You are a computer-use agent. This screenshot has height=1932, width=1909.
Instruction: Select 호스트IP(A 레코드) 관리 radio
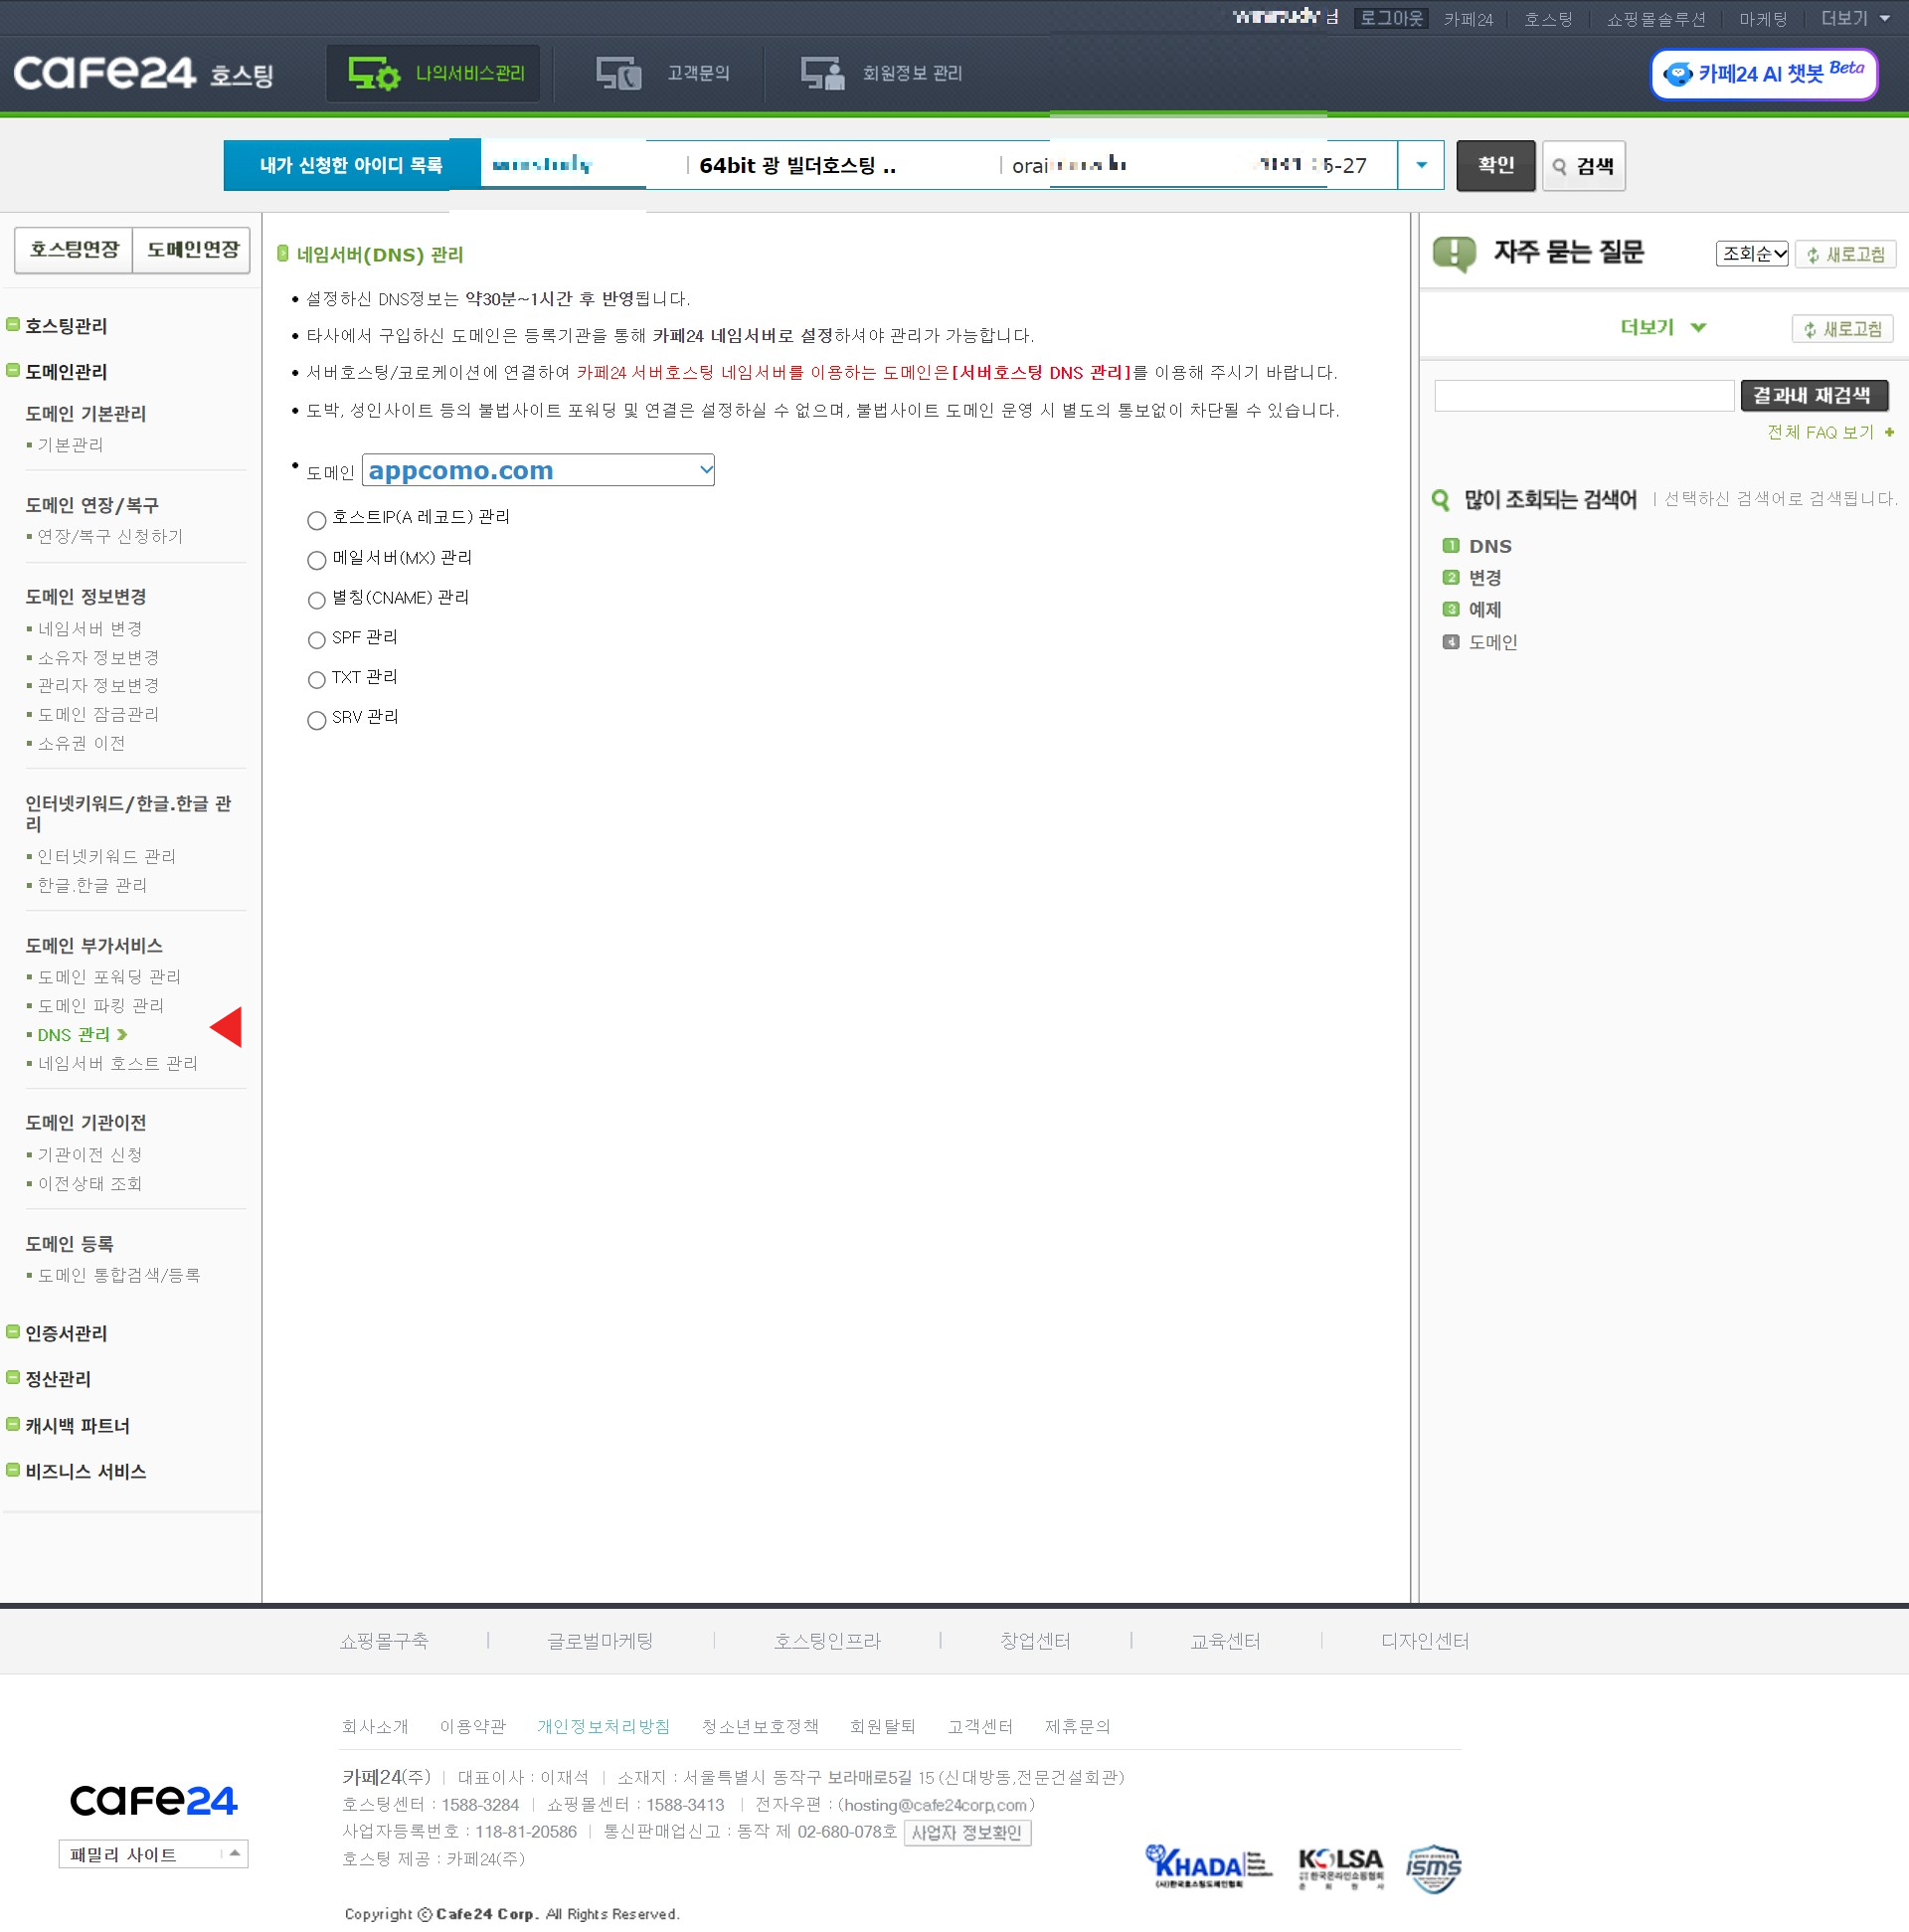tap(316, 519)
